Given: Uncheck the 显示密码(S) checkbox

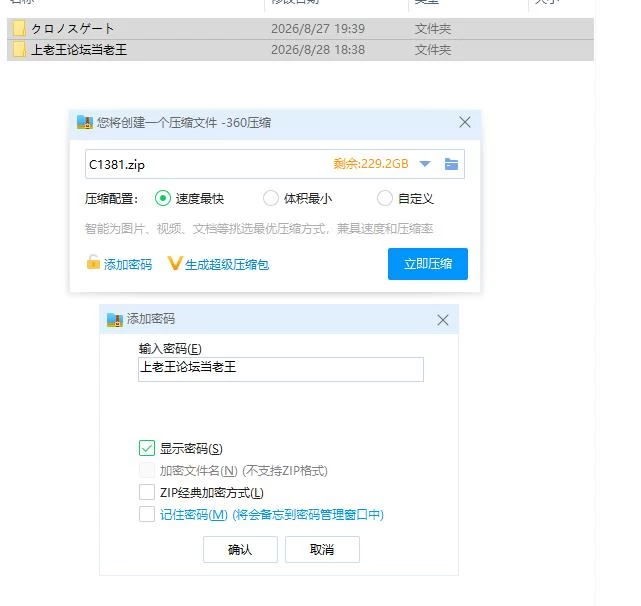Looking at the screenshot, I should (x=147, y=448).
